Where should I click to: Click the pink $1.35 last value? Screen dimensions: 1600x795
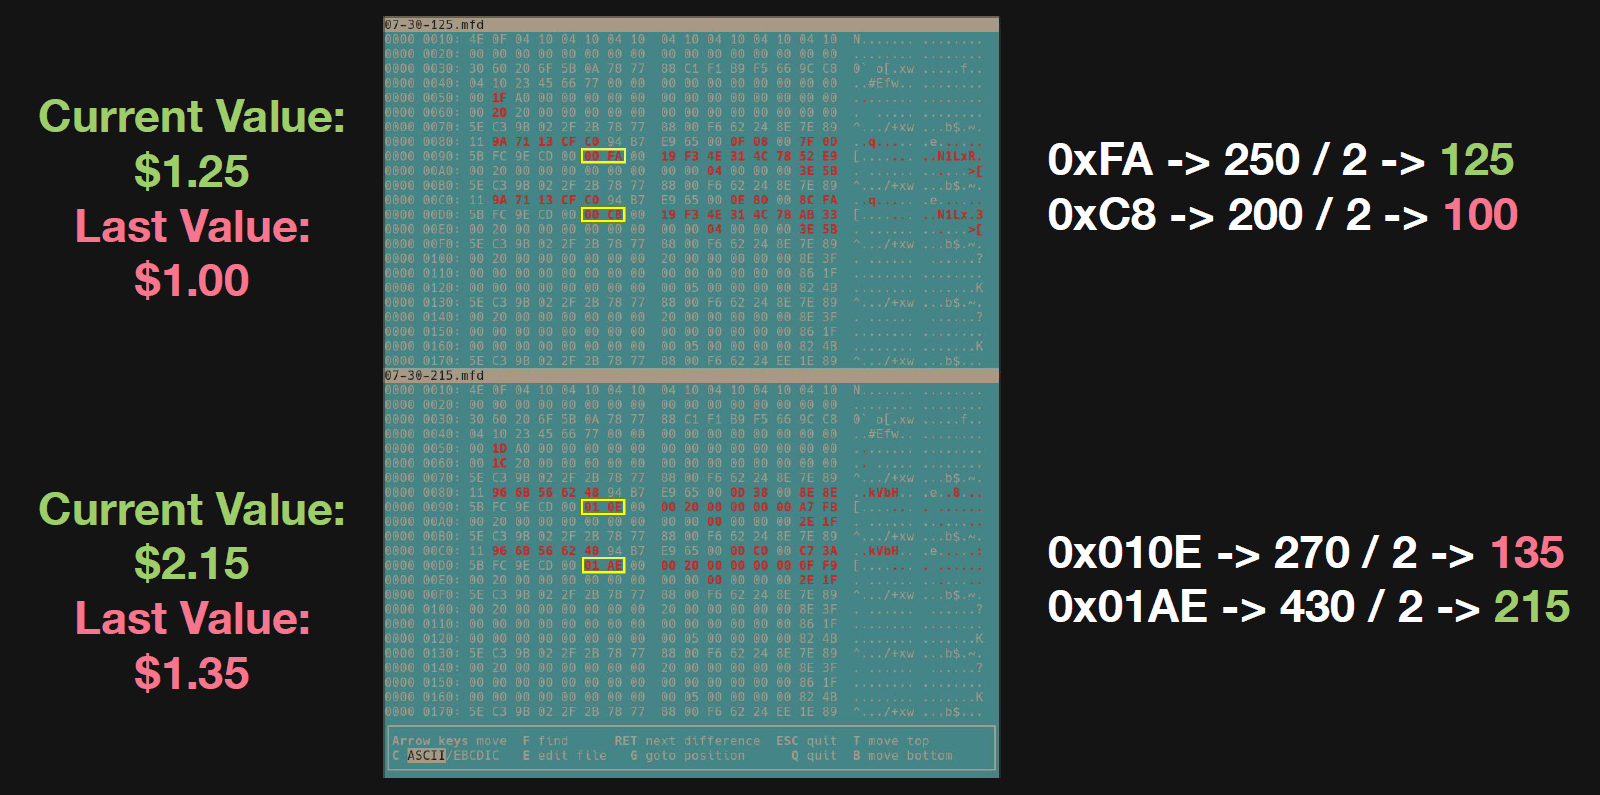(192, 673)
